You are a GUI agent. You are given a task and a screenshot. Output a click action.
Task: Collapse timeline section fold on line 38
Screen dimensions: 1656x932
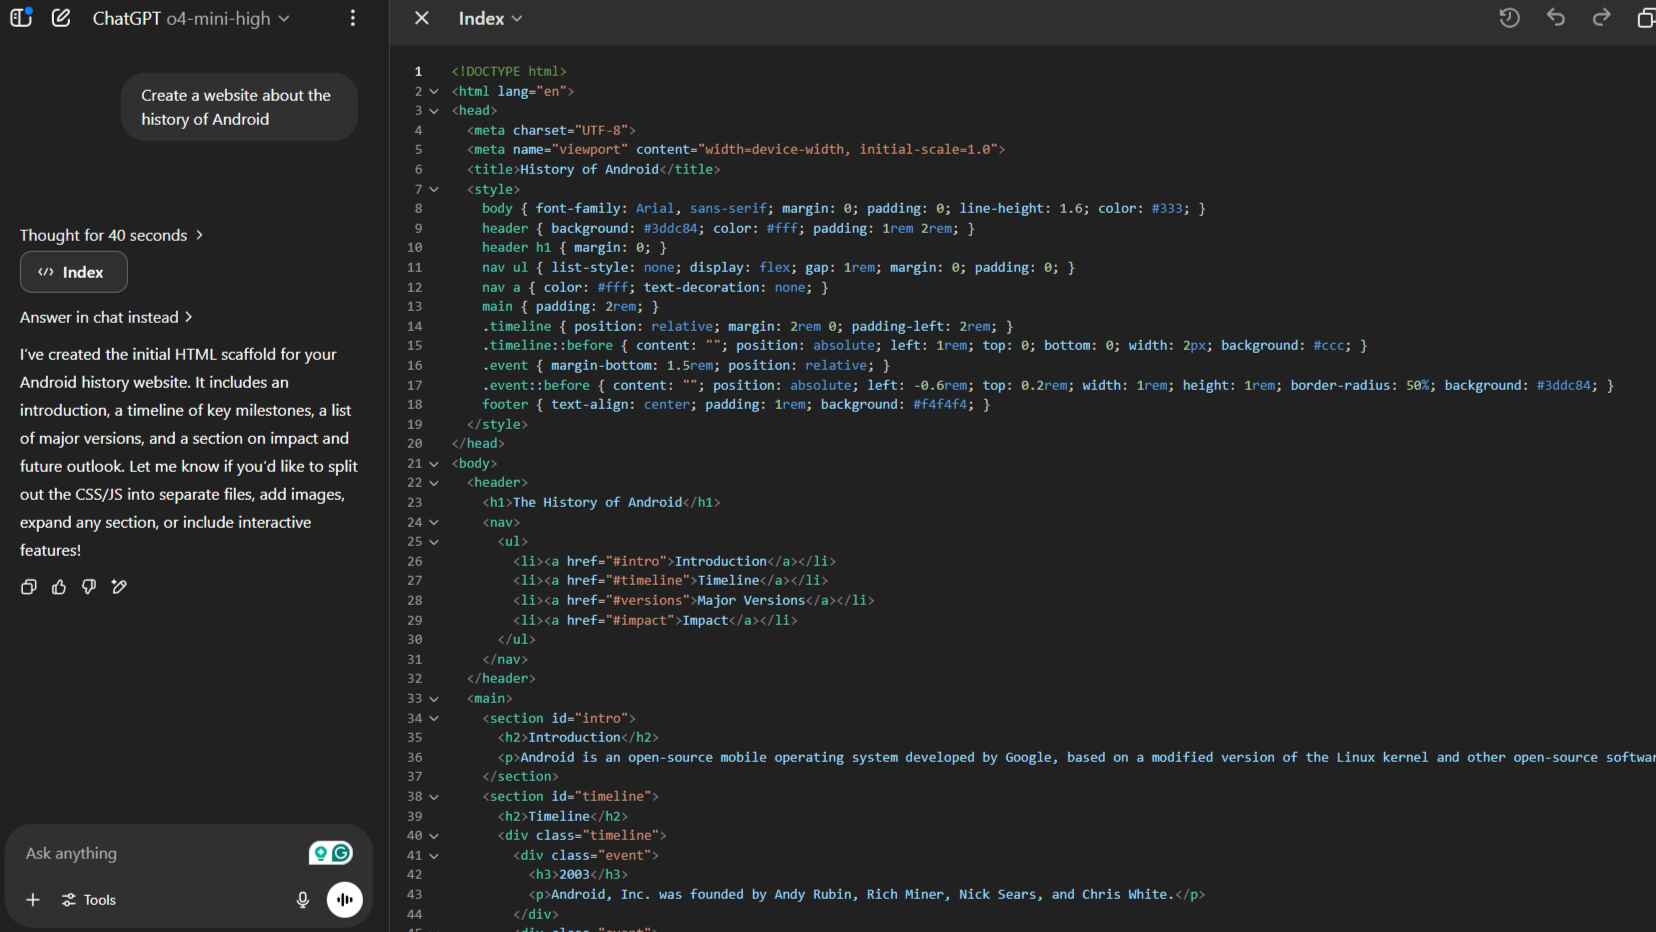pyautogui.click(x=434, y=797)
